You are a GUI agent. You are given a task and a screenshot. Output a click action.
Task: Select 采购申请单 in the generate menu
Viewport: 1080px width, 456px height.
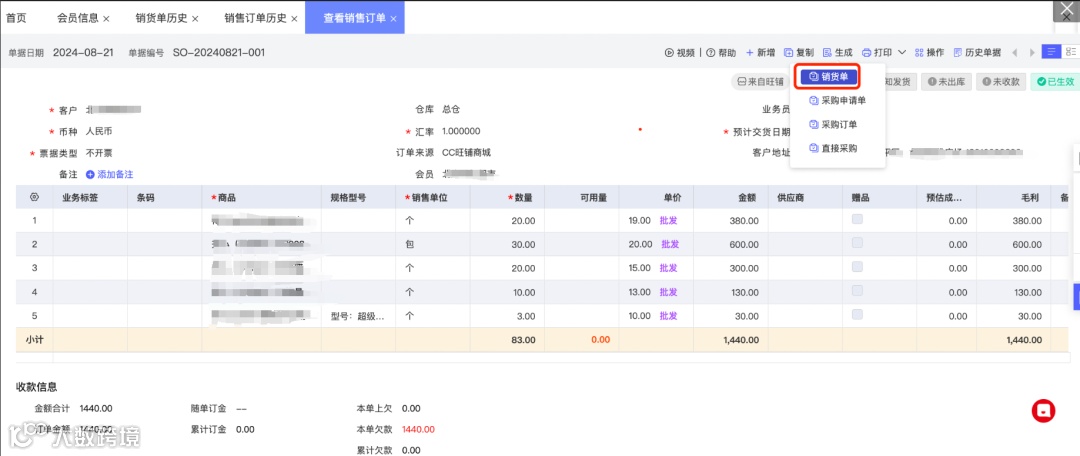point(838,101)
